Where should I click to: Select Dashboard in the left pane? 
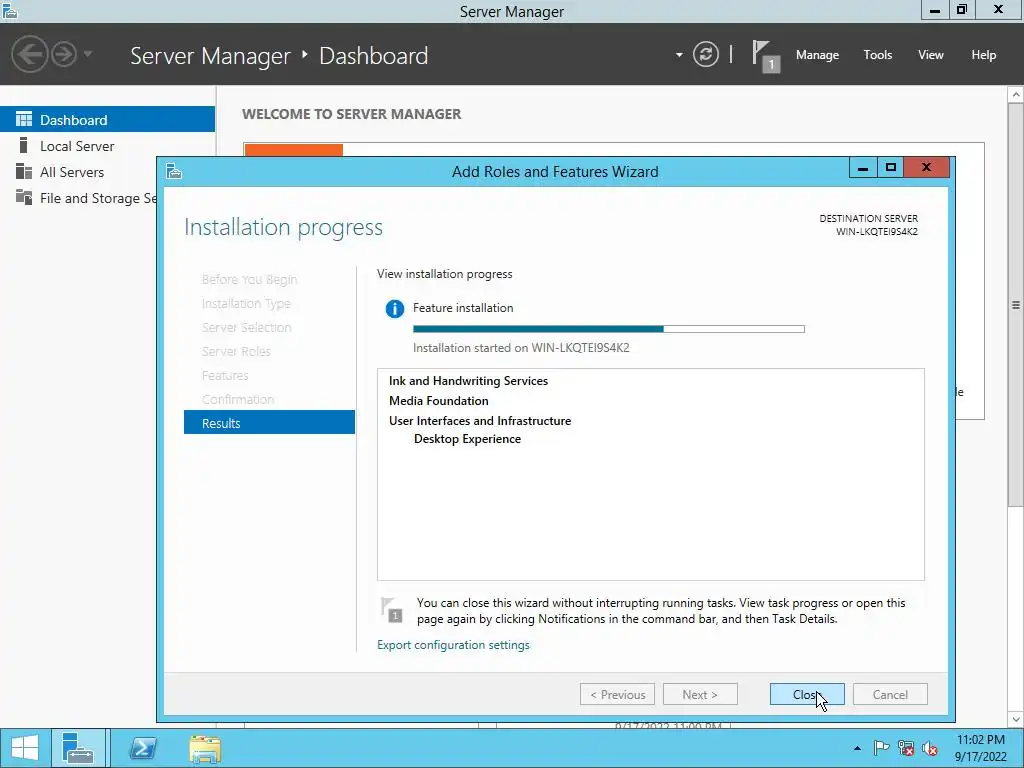[107, 120]
